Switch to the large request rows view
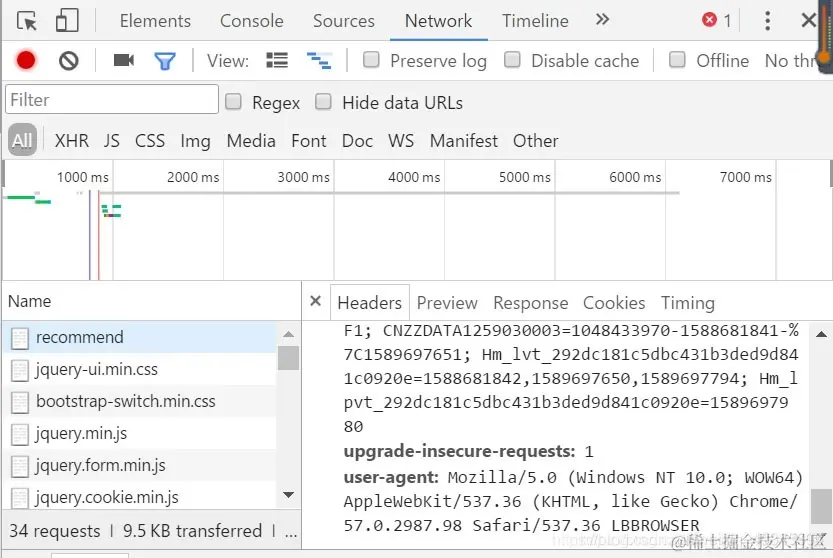 [x=277, y=61]
